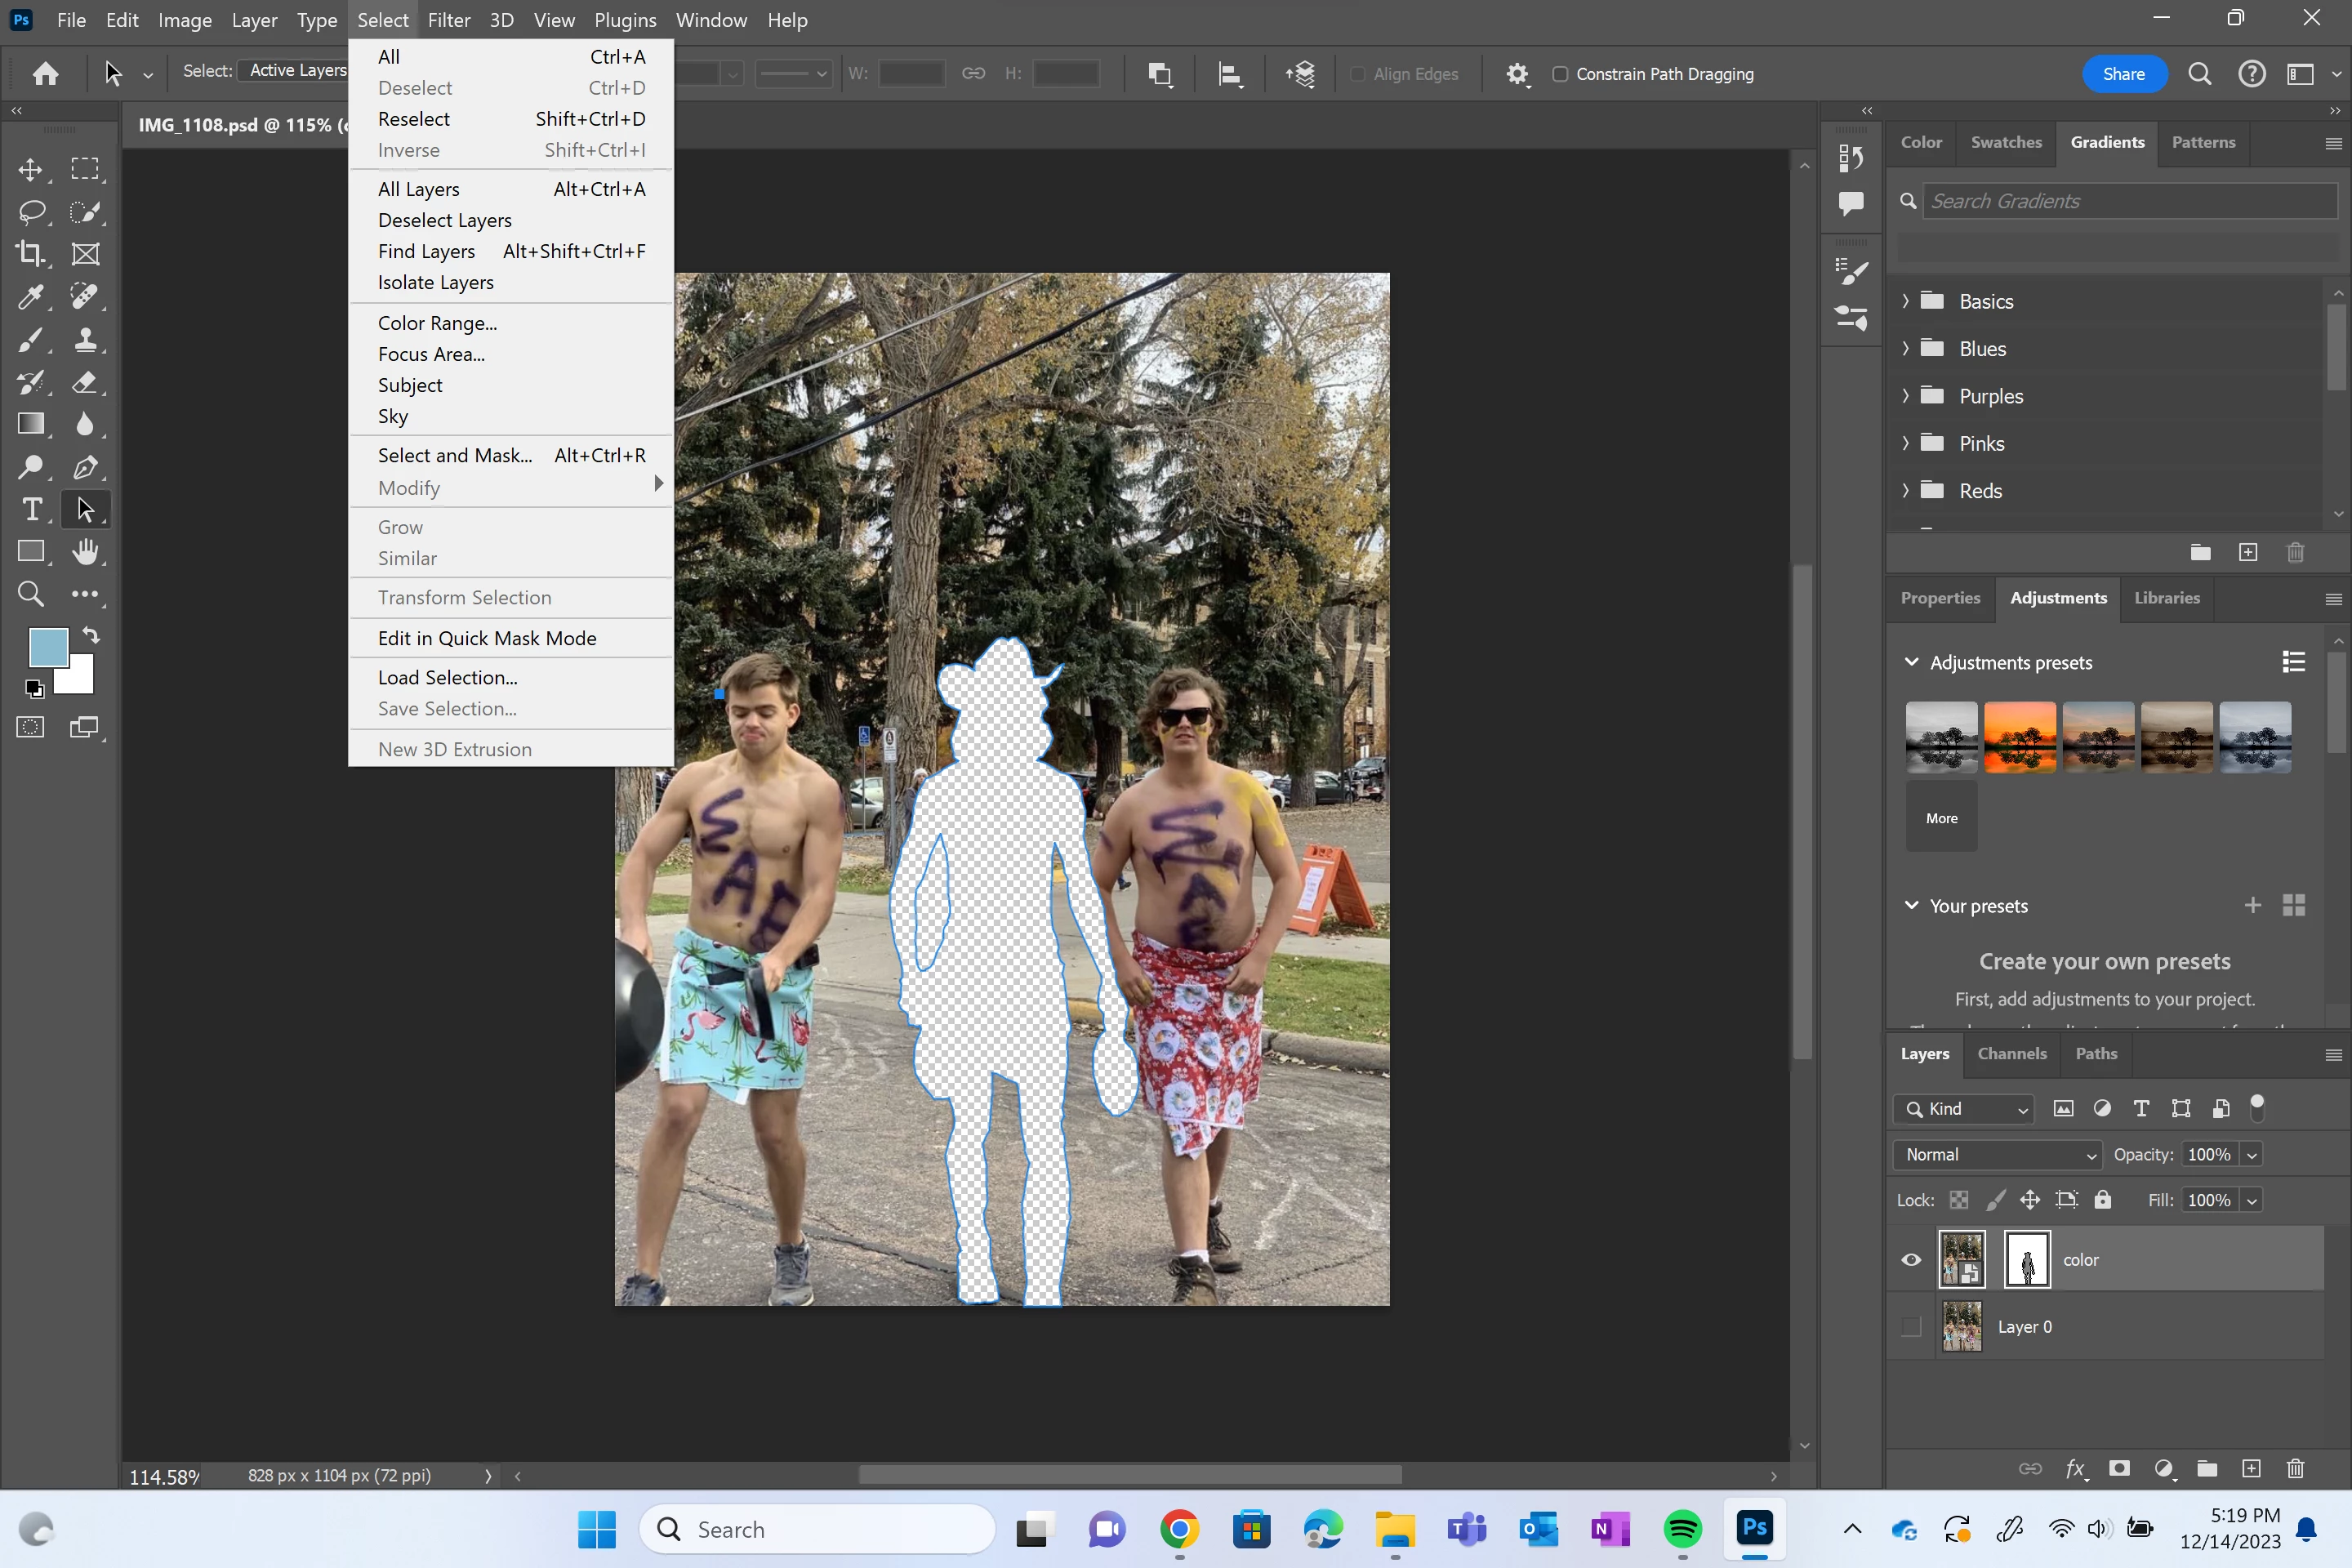
Task: Click the blue Share button
Action: point(2123,74)
